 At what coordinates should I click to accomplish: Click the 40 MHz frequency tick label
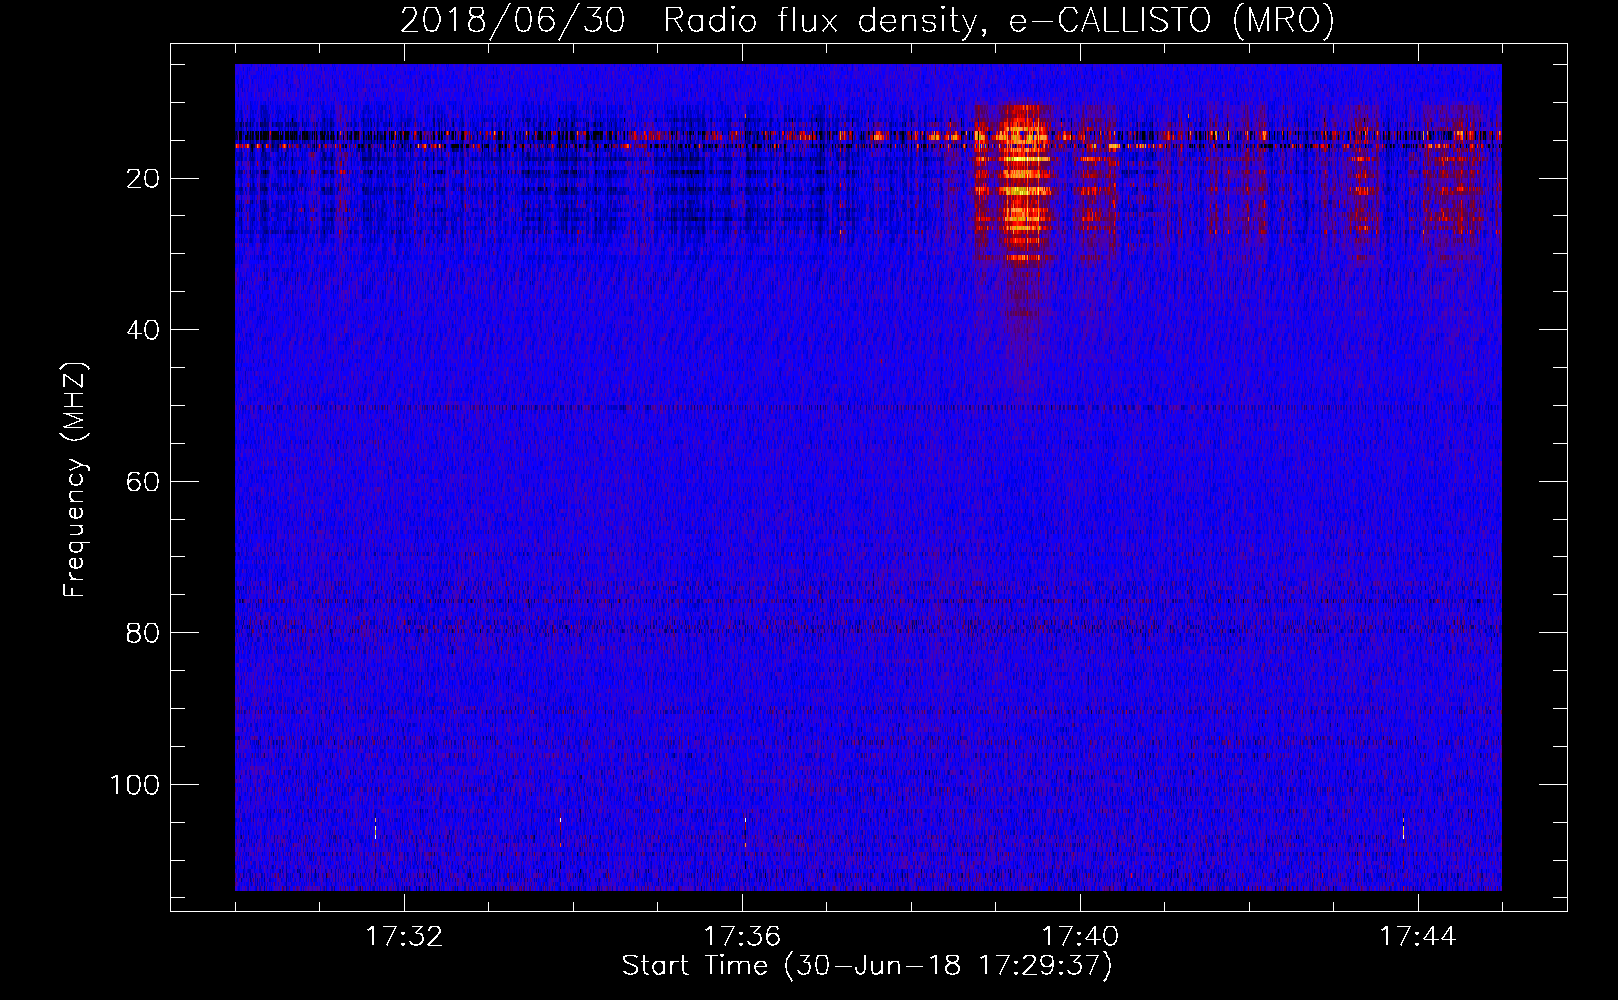click(143, 330)
